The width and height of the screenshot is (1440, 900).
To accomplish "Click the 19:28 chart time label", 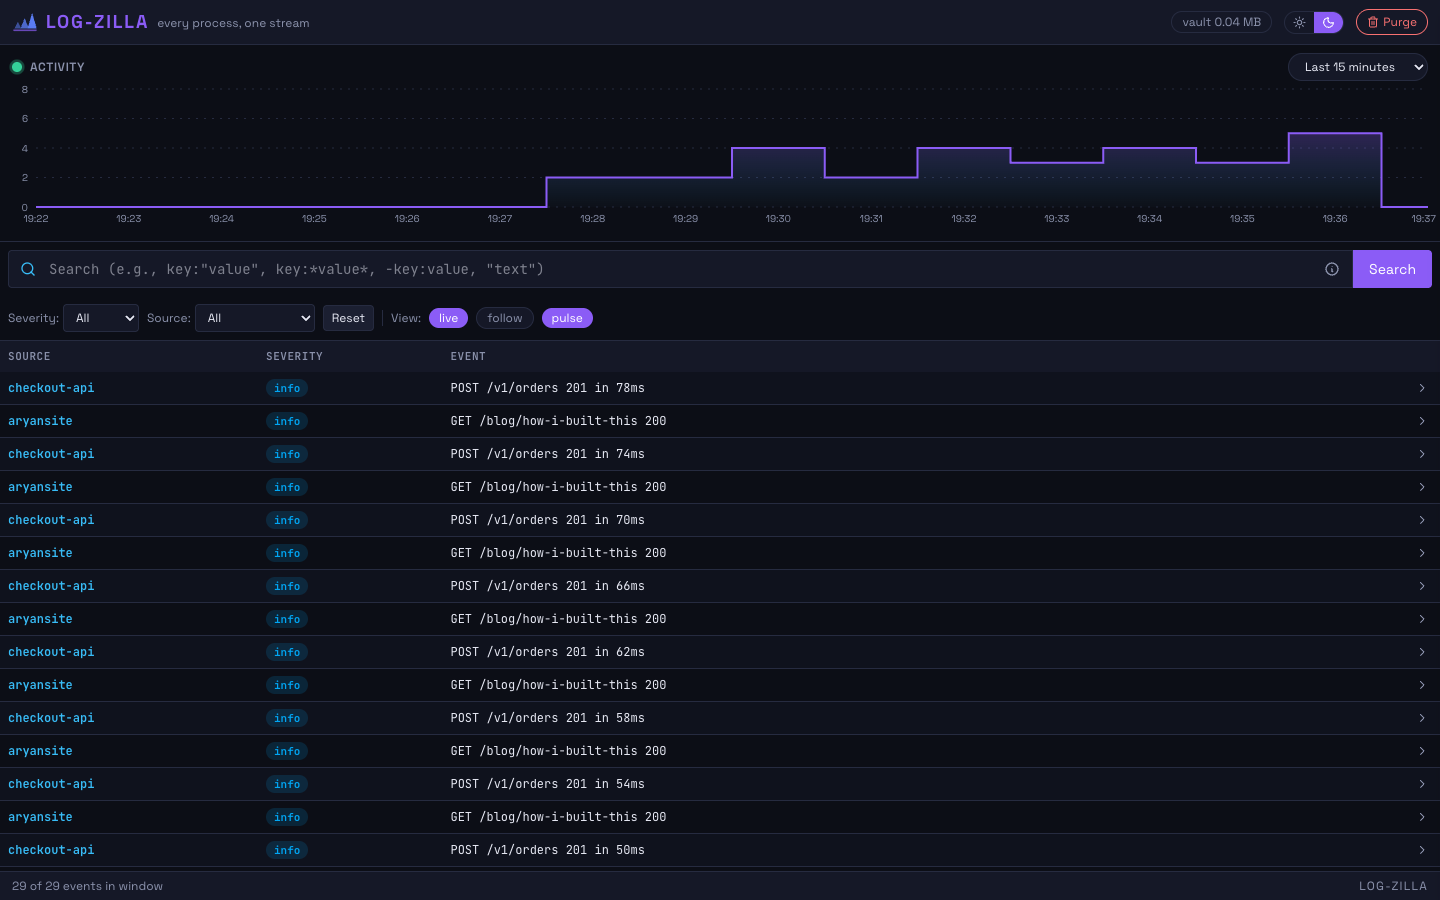I will coord(592,218).
